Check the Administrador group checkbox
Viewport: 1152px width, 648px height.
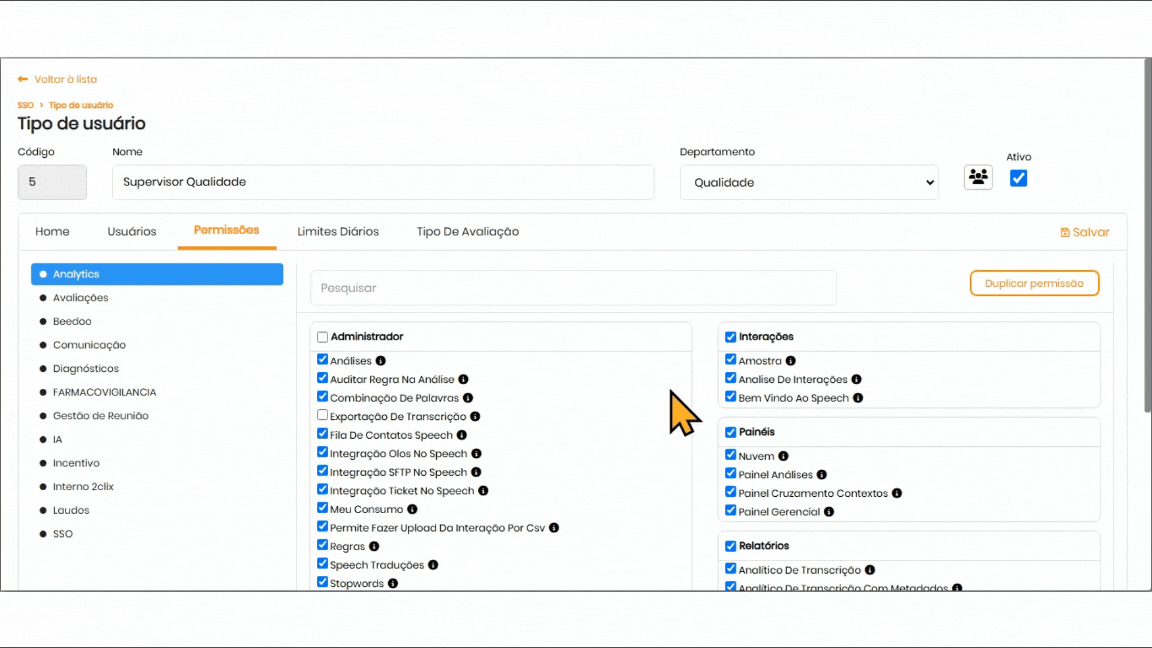click(322, 337)
